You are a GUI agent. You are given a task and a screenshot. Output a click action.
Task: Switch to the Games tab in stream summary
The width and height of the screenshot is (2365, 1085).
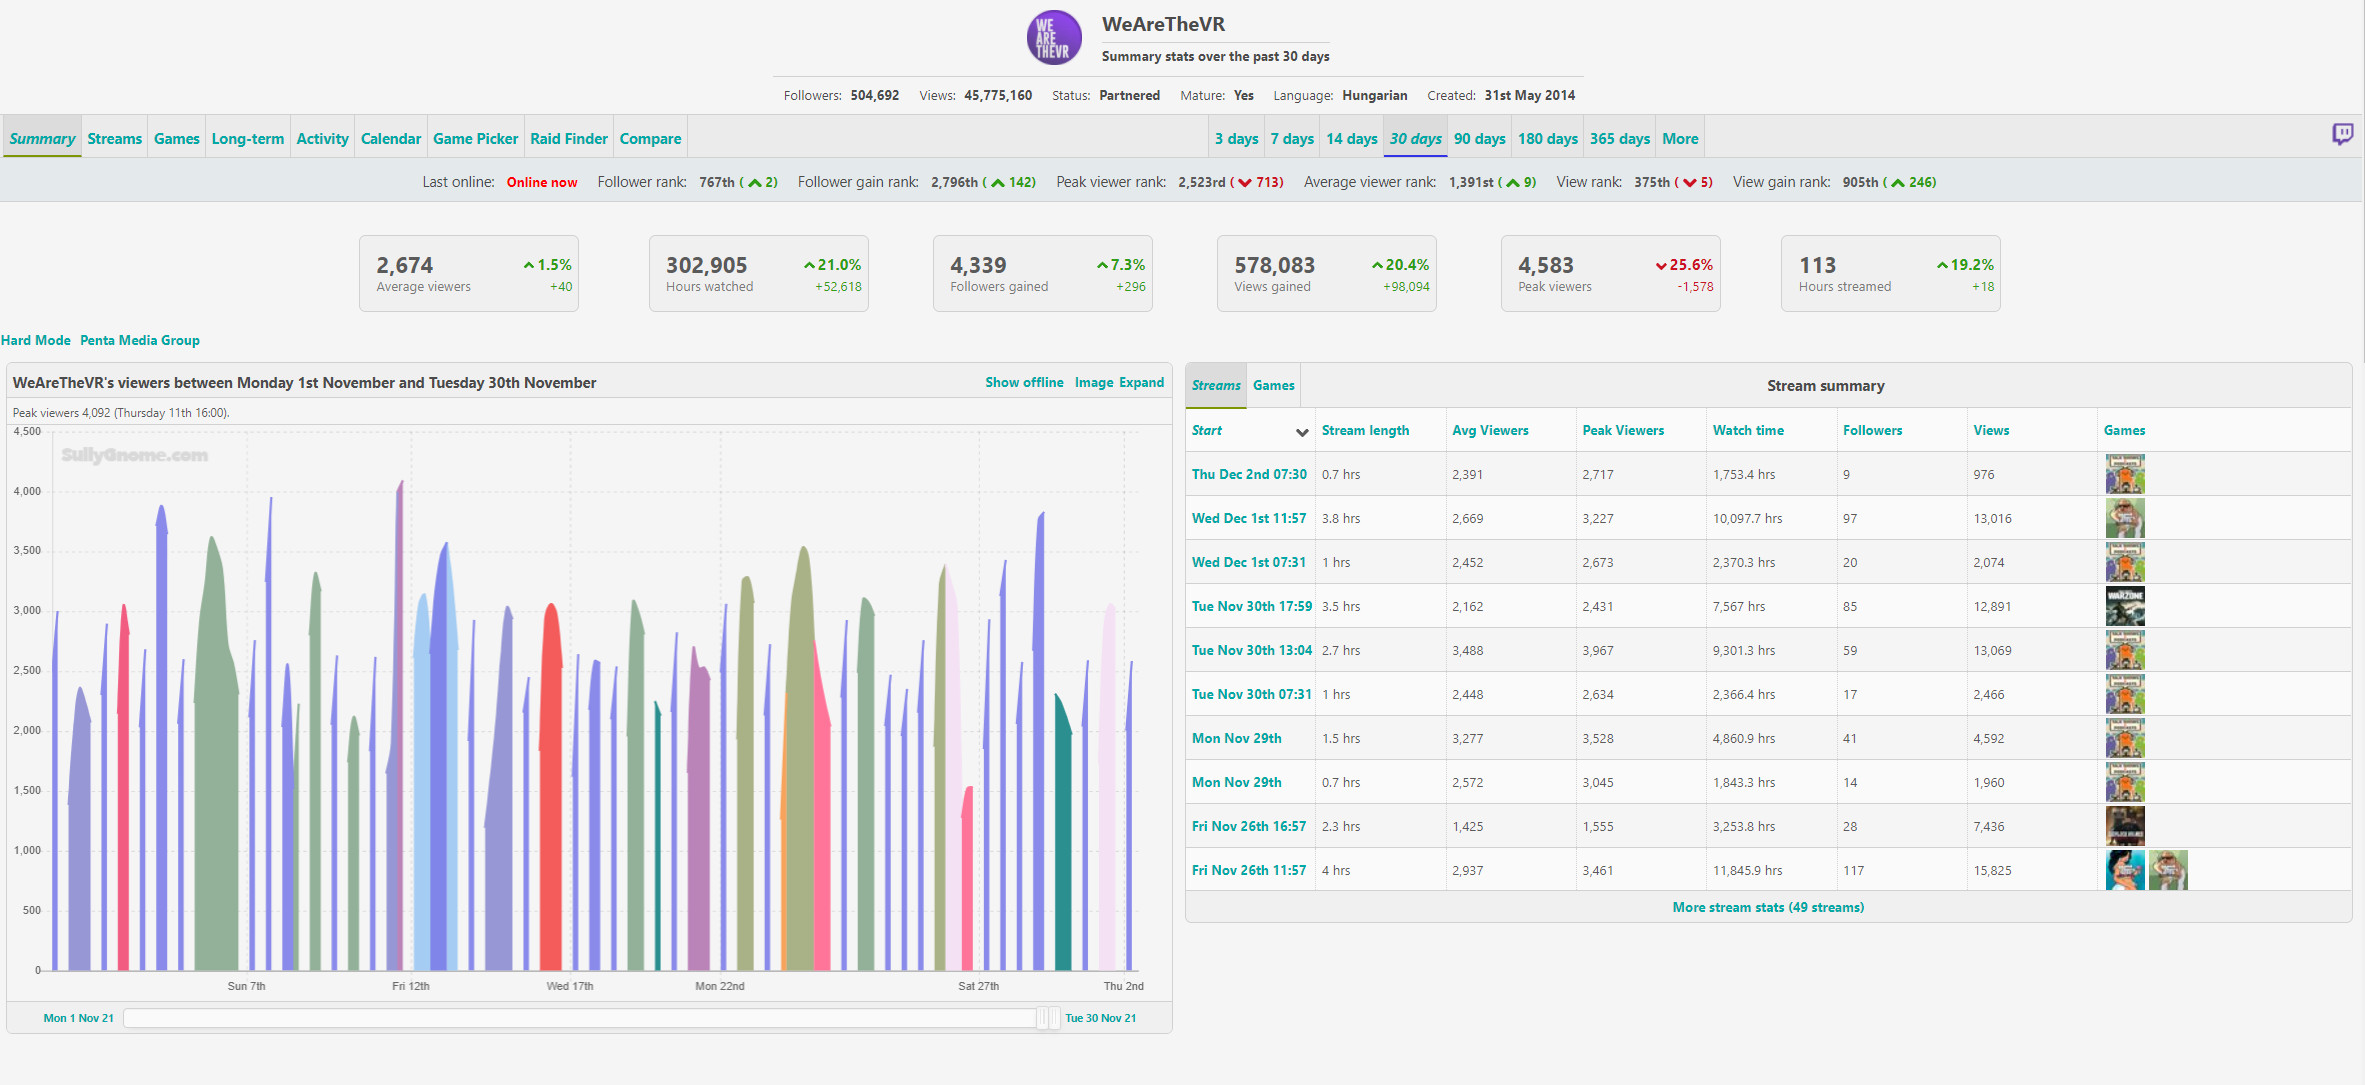tap(1273, 385)
